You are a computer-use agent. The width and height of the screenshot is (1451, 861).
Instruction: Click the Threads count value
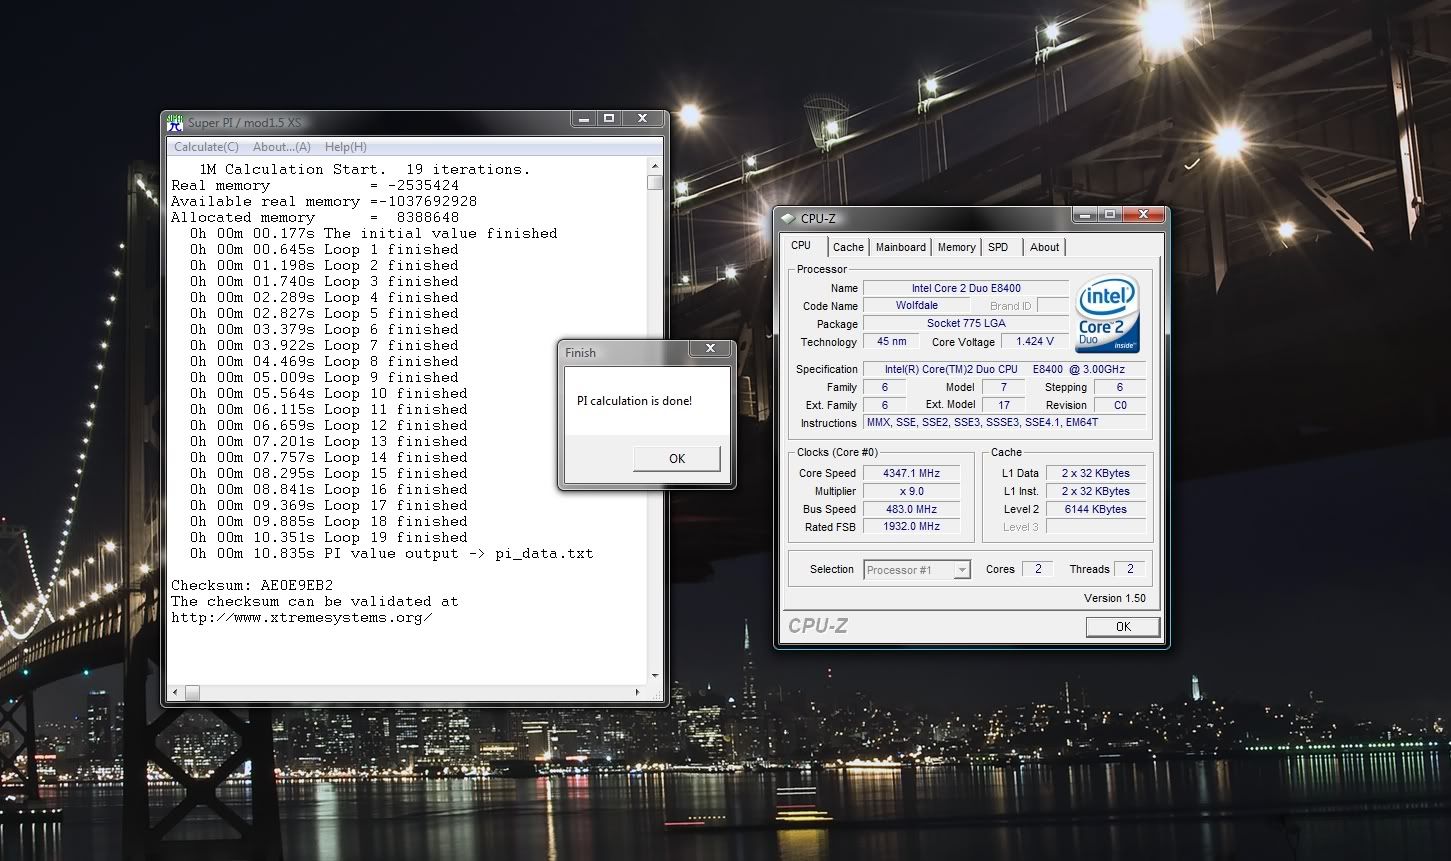pyautogui.click(x=1130, y=569)
